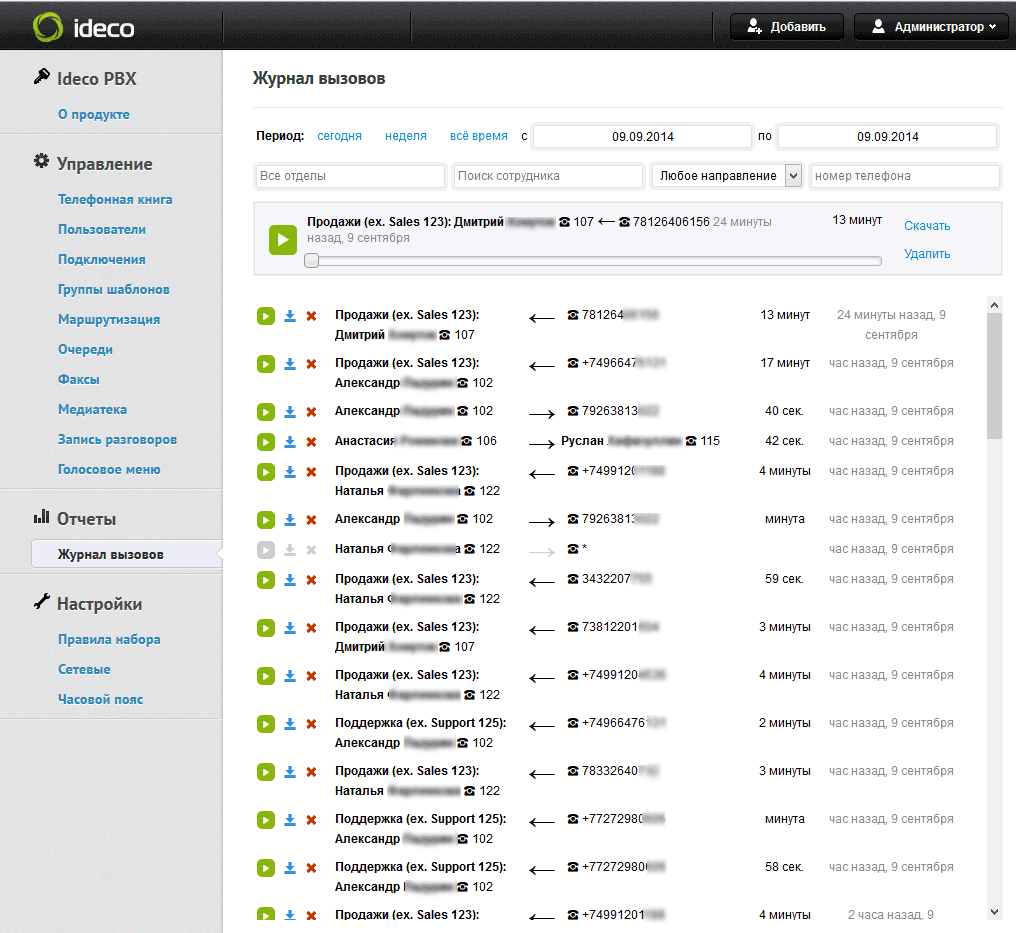Download the 59 сек. call recording

(x=290, y=580)
